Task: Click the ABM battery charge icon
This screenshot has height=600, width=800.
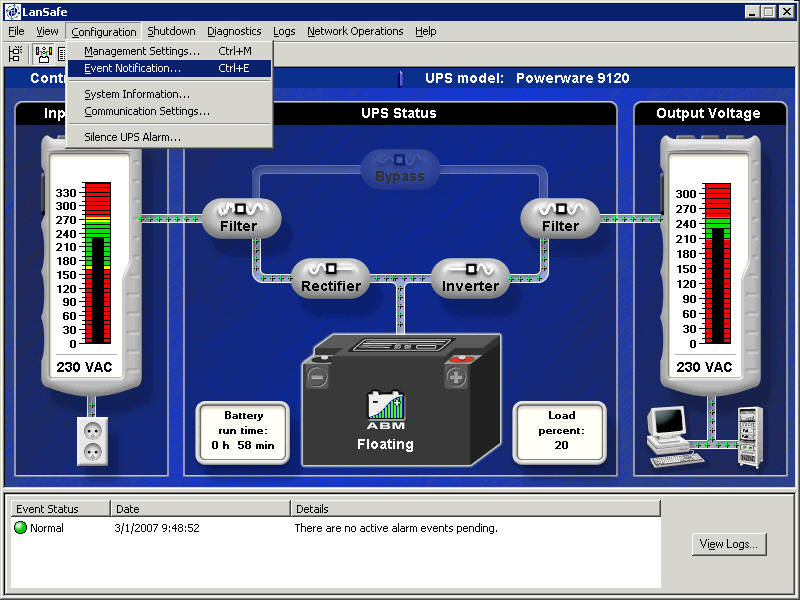Action: coord(386,410)
